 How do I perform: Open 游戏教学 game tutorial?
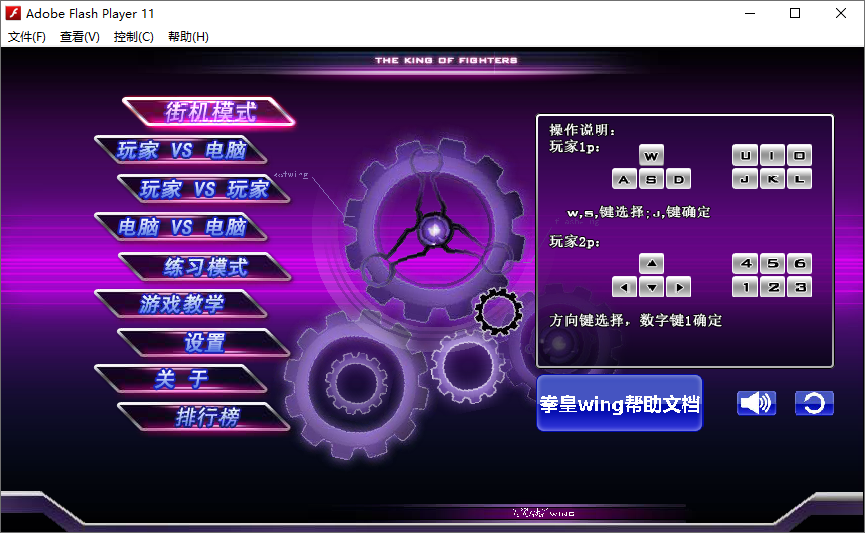181,304
